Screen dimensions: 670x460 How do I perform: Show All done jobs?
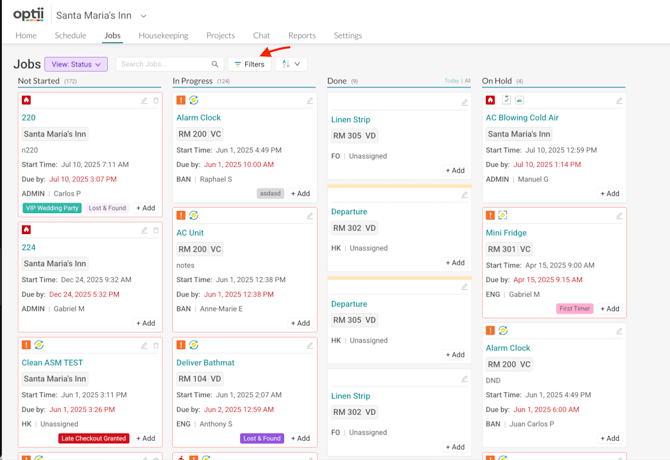point(467,81)
